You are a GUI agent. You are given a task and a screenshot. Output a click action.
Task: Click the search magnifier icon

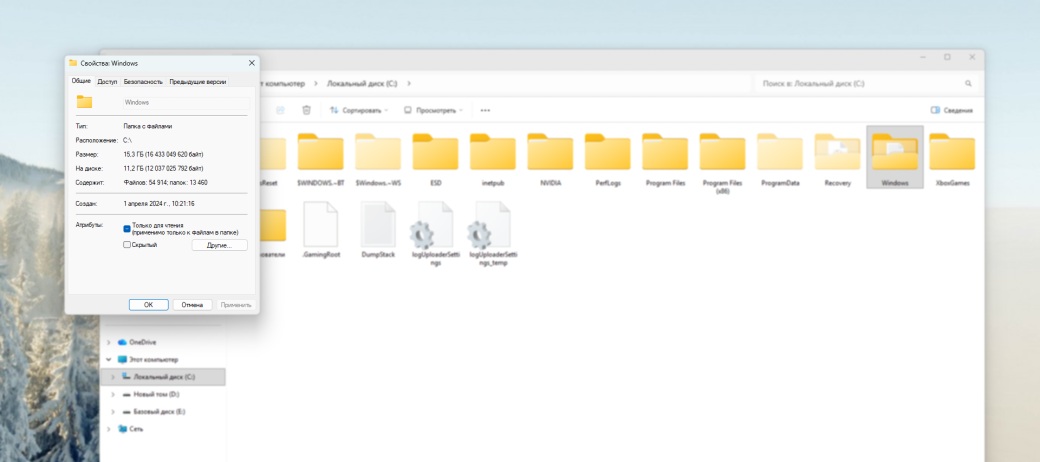pos(968,83)
